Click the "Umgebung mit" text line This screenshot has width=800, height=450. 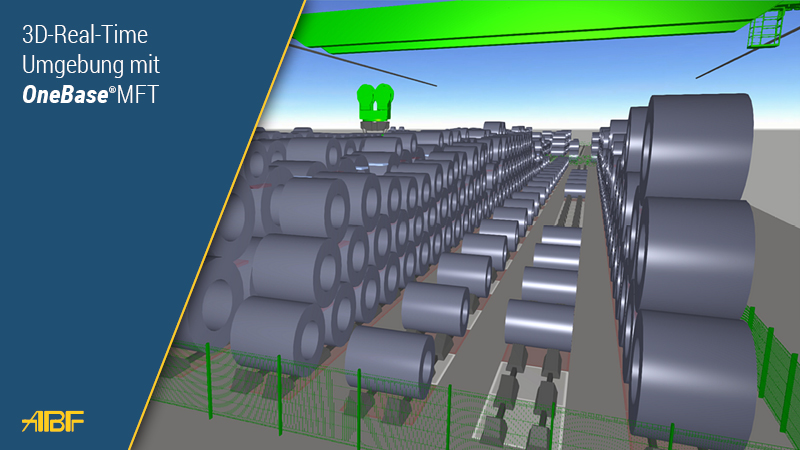[91, 65]
